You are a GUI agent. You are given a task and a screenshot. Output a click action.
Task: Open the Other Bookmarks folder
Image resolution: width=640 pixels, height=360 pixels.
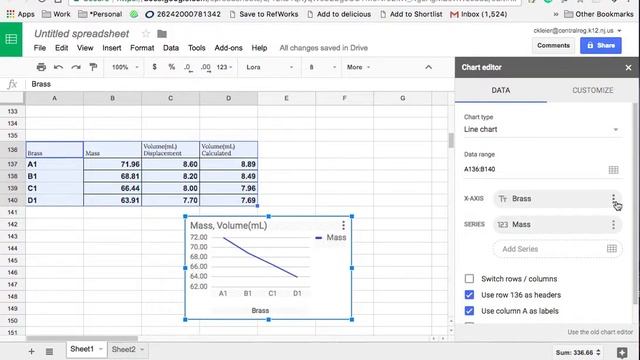click(599, 14)
